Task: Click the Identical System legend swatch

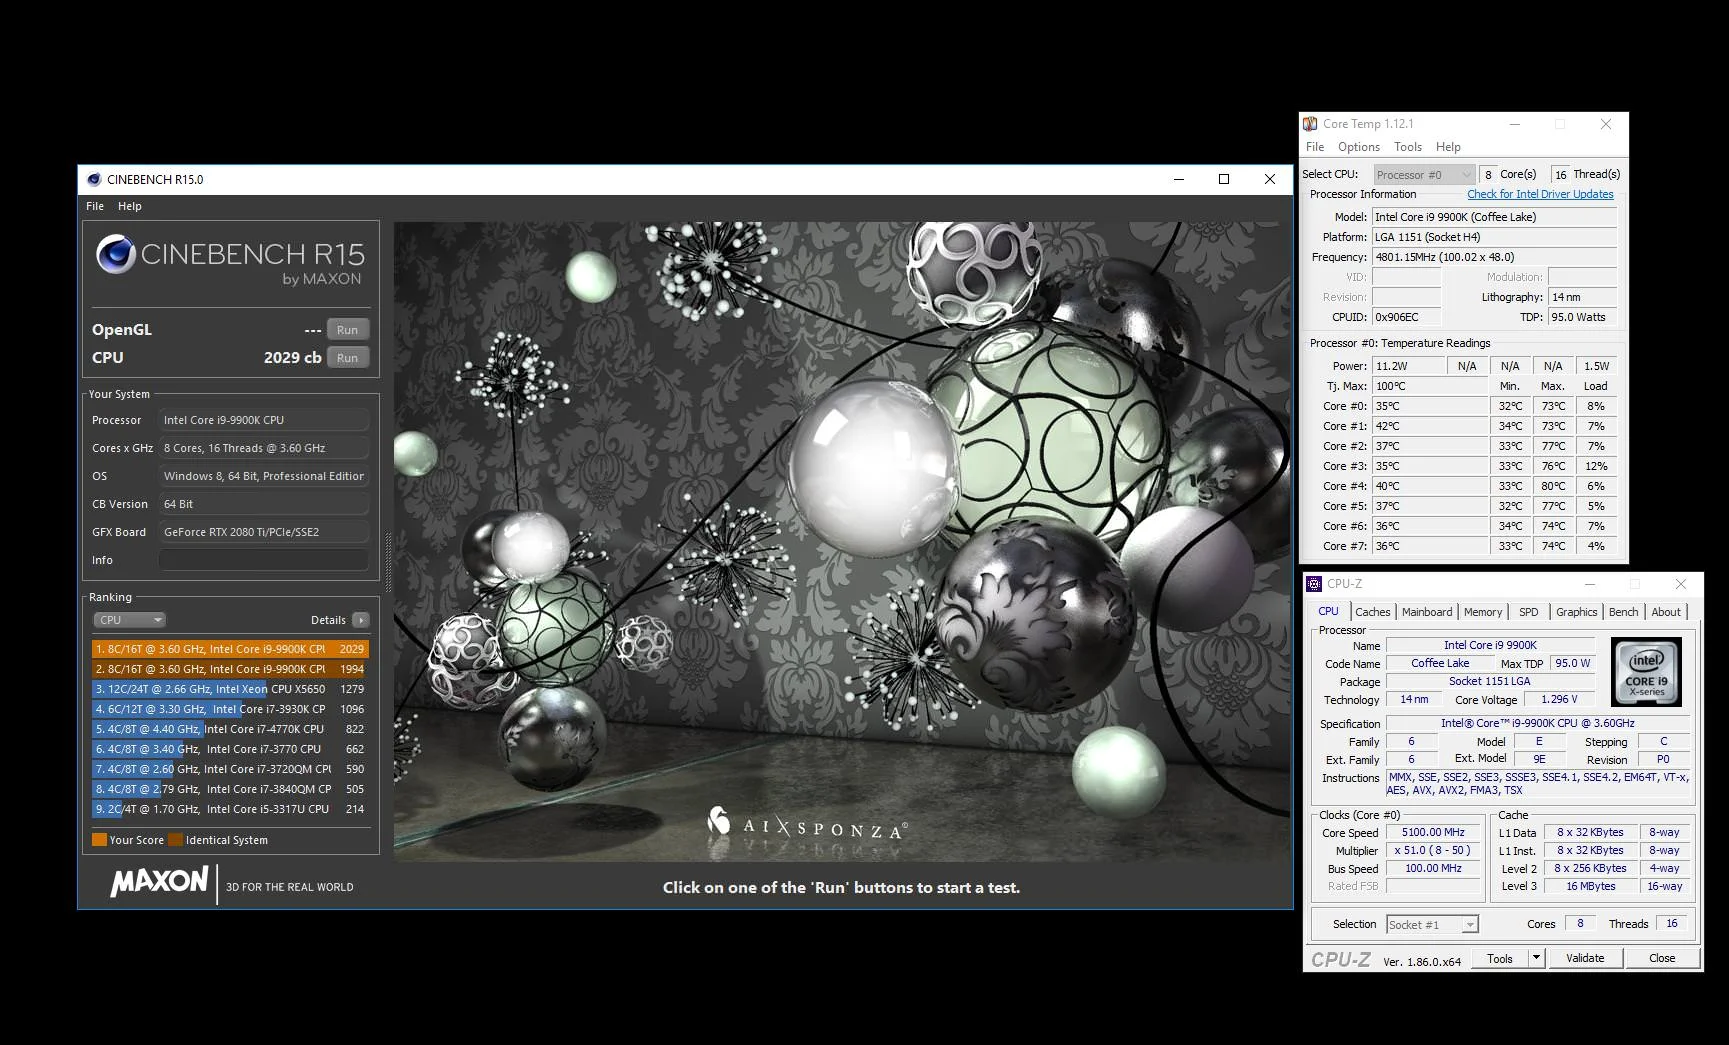Action: coord(175,840)
